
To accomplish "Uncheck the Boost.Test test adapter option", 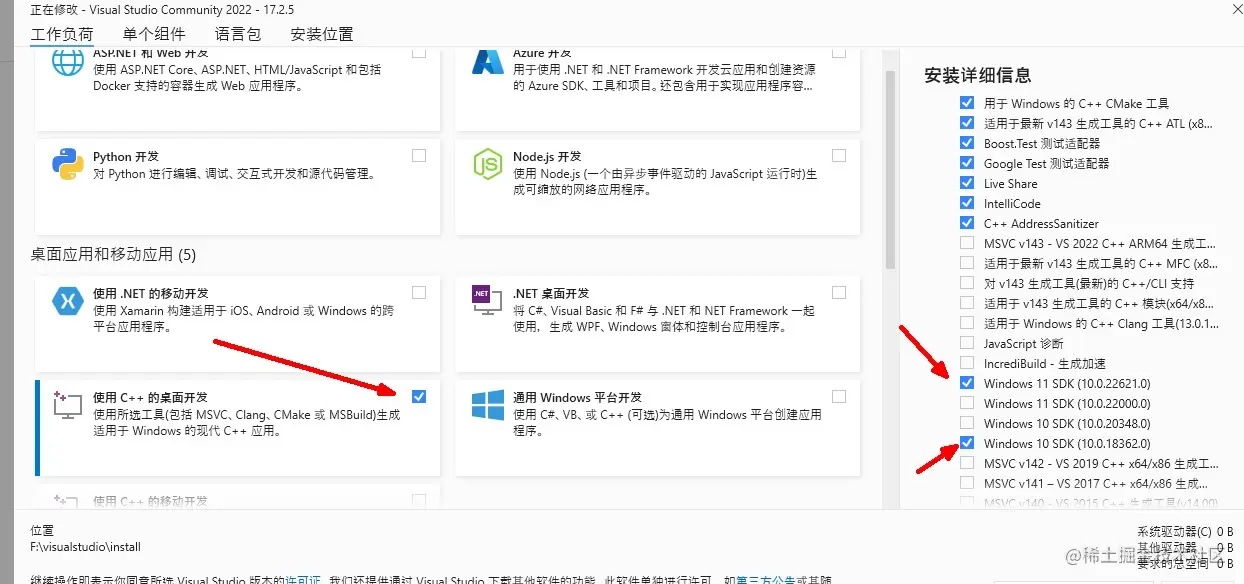I will click(x=967, y=143).
